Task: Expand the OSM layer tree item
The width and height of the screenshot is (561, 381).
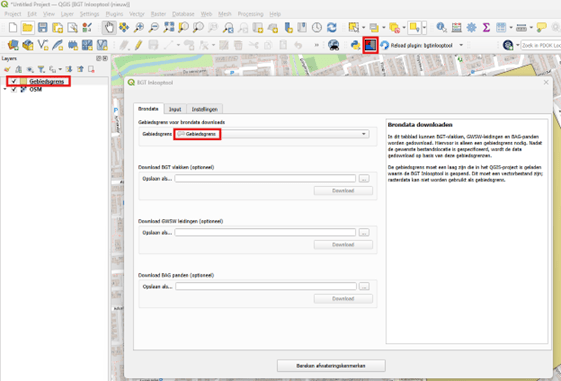Action: point(5,89)
